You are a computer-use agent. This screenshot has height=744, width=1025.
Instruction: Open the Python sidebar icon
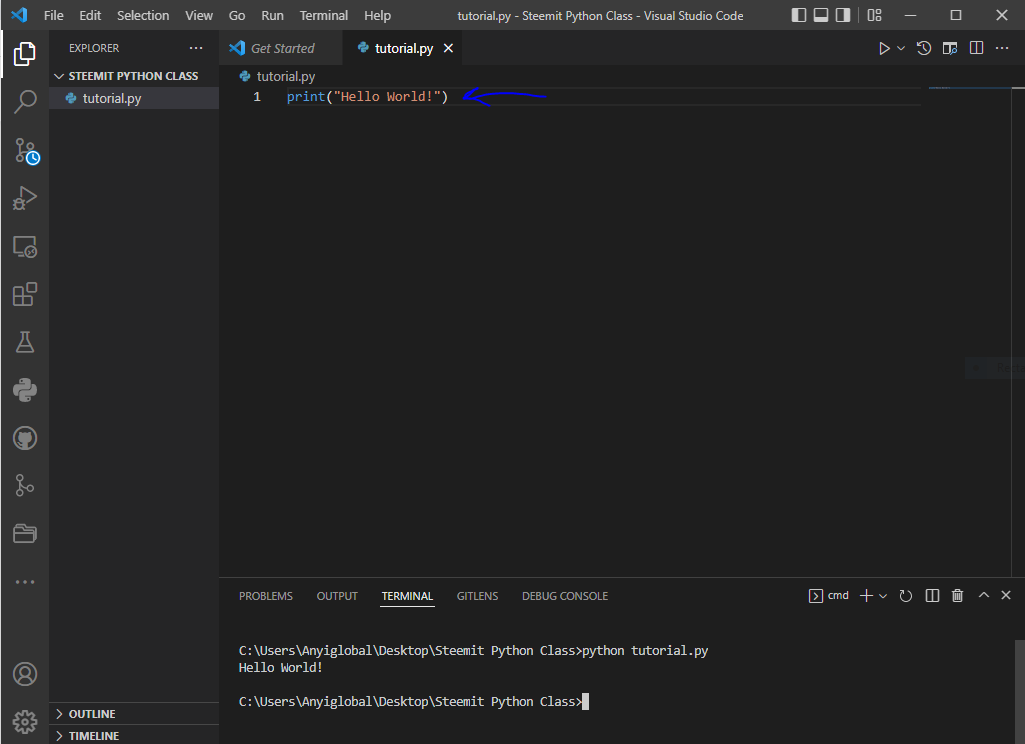(x=25, y=390)
